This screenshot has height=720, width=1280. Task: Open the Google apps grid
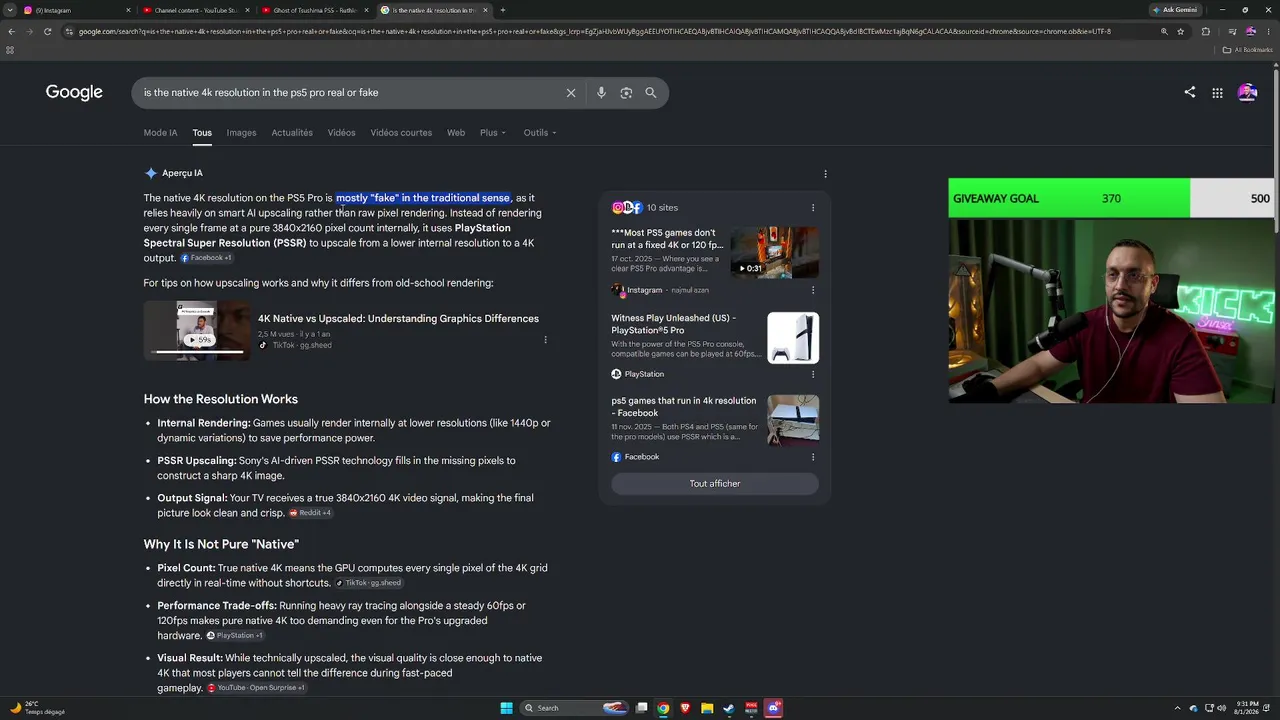[1217, 93]
